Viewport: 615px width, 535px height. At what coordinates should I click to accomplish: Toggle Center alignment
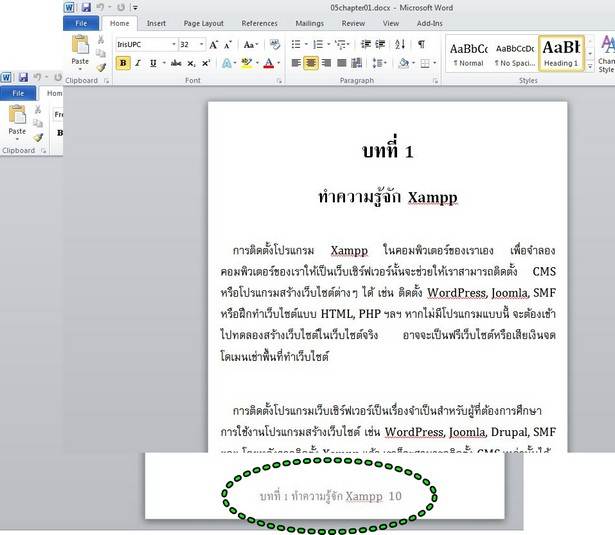coord(311,63)
